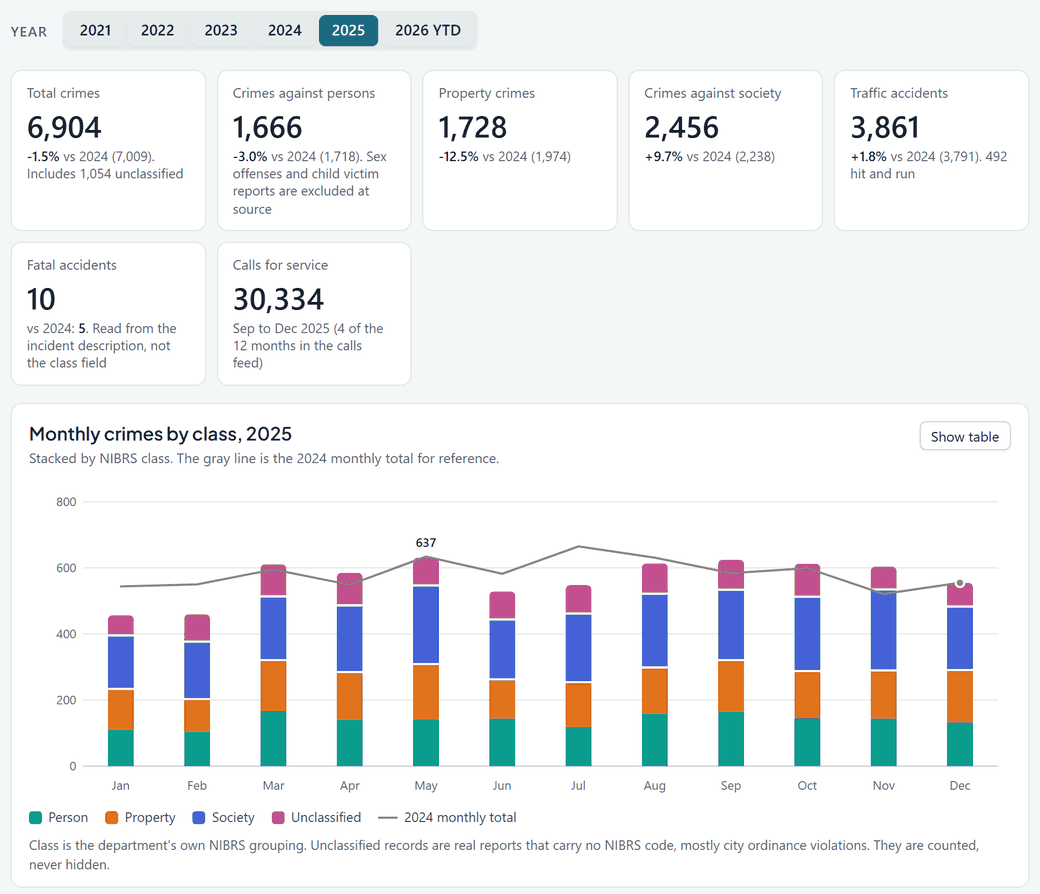This screenshot has width=1040, height=894.
Task: Switch to 2026 YTD tab
Action: pos(428,31)
